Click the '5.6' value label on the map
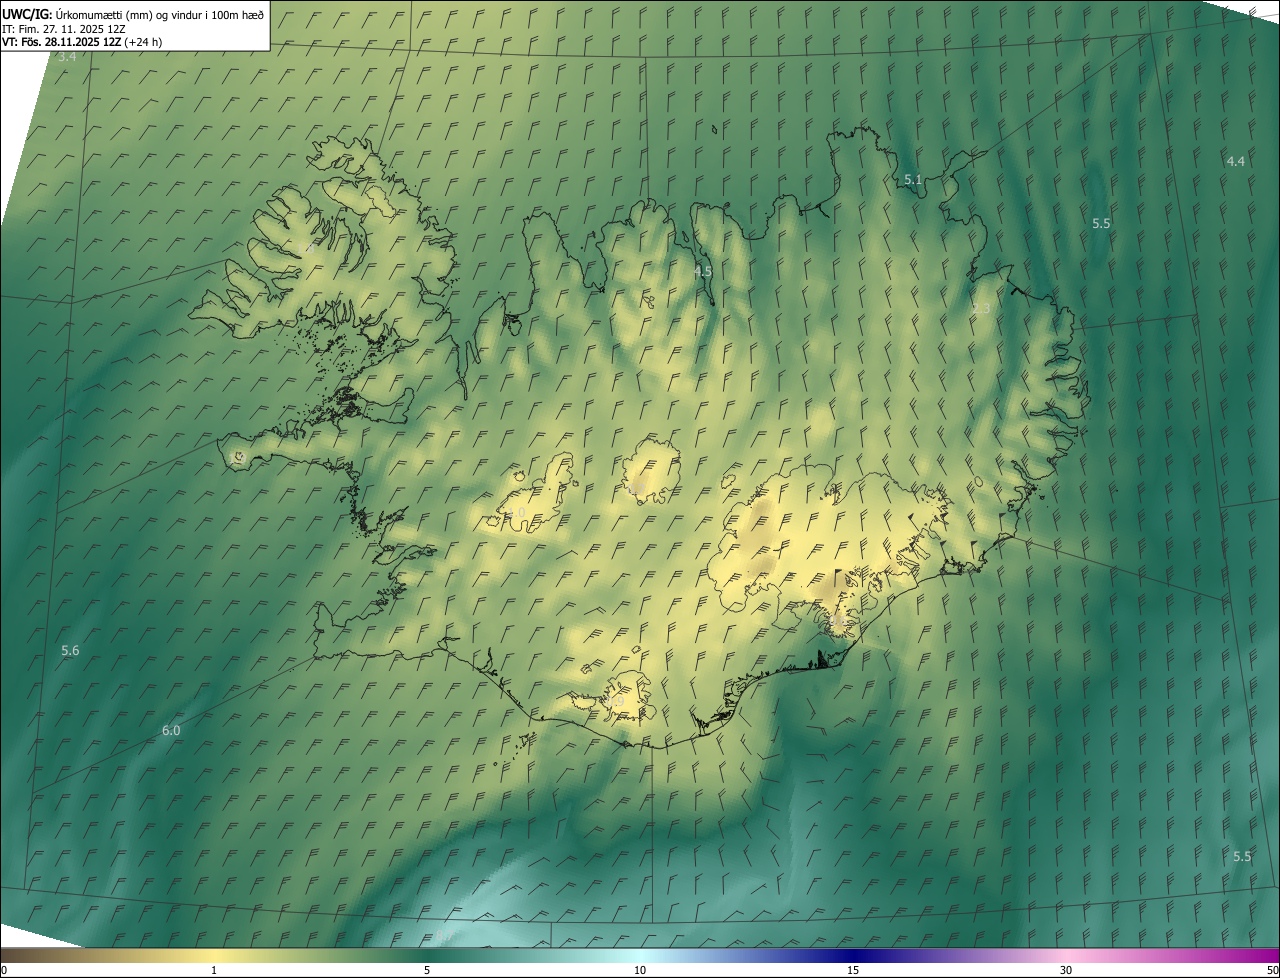The height and width of the screenshot is (978, 1280). tap(70, 650)
